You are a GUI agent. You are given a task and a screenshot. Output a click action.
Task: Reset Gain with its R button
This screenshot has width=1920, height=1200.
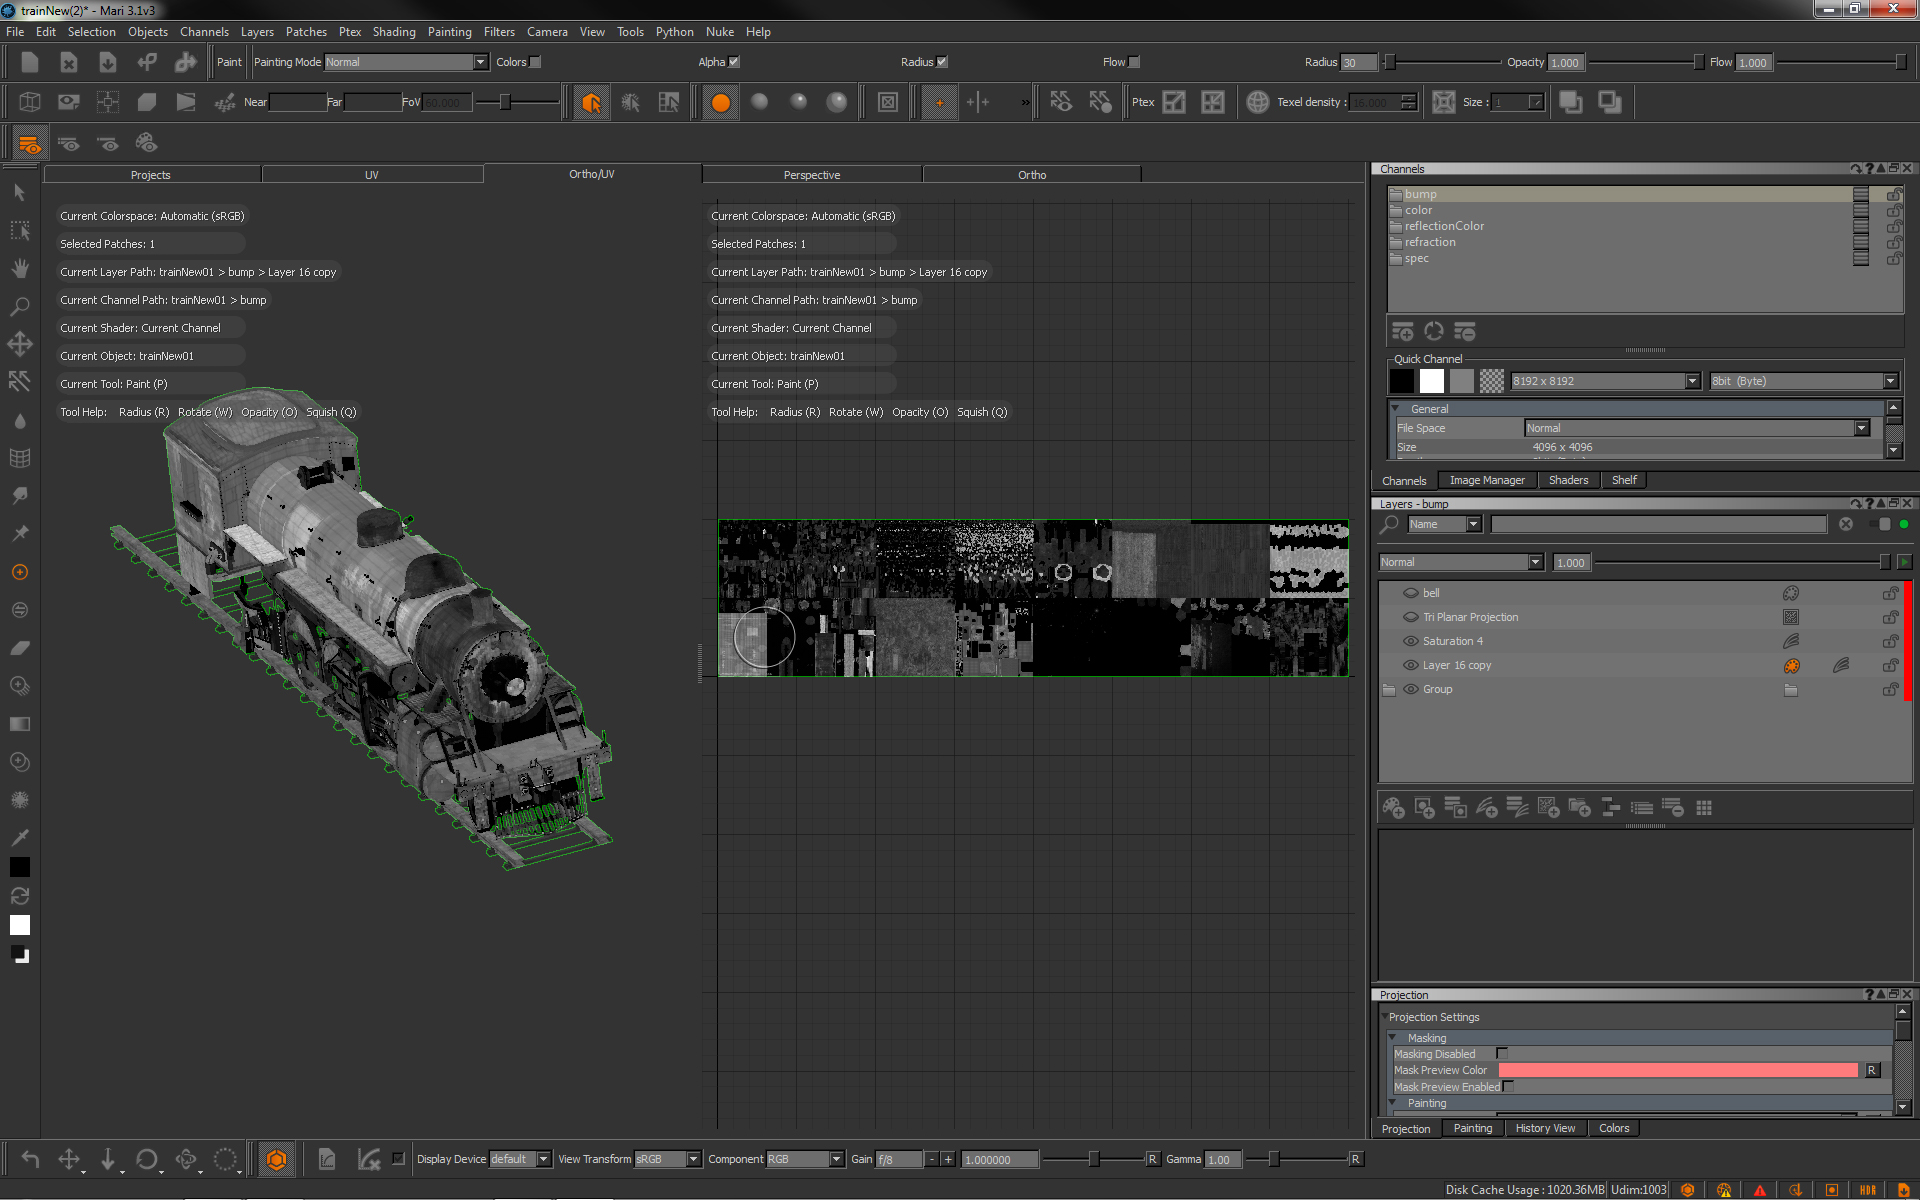(1152, 1159)
